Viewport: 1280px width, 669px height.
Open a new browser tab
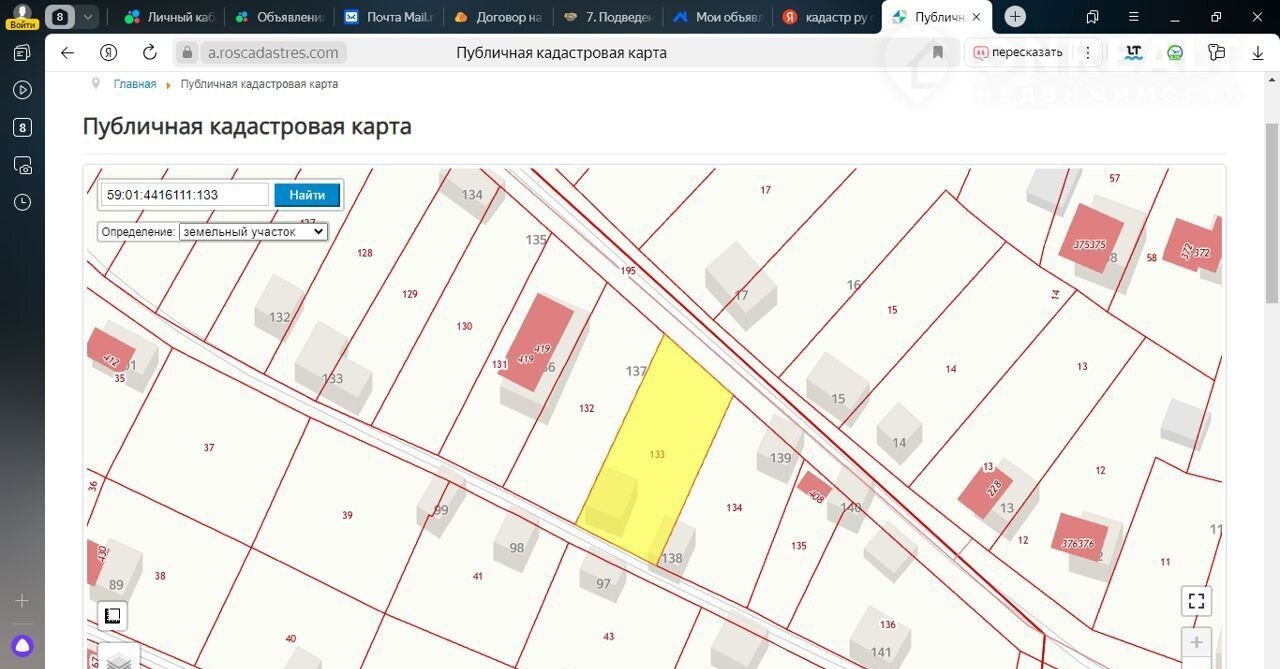(x=1015, y=17)
